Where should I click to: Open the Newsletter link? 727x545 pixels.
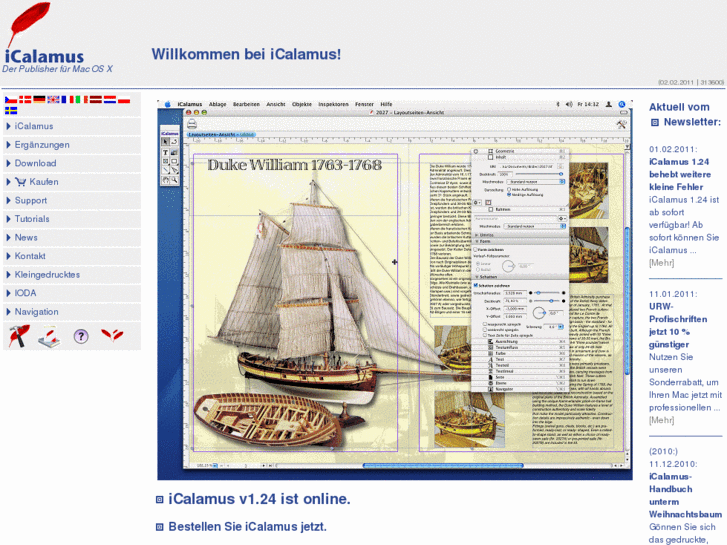click(692, 122)
